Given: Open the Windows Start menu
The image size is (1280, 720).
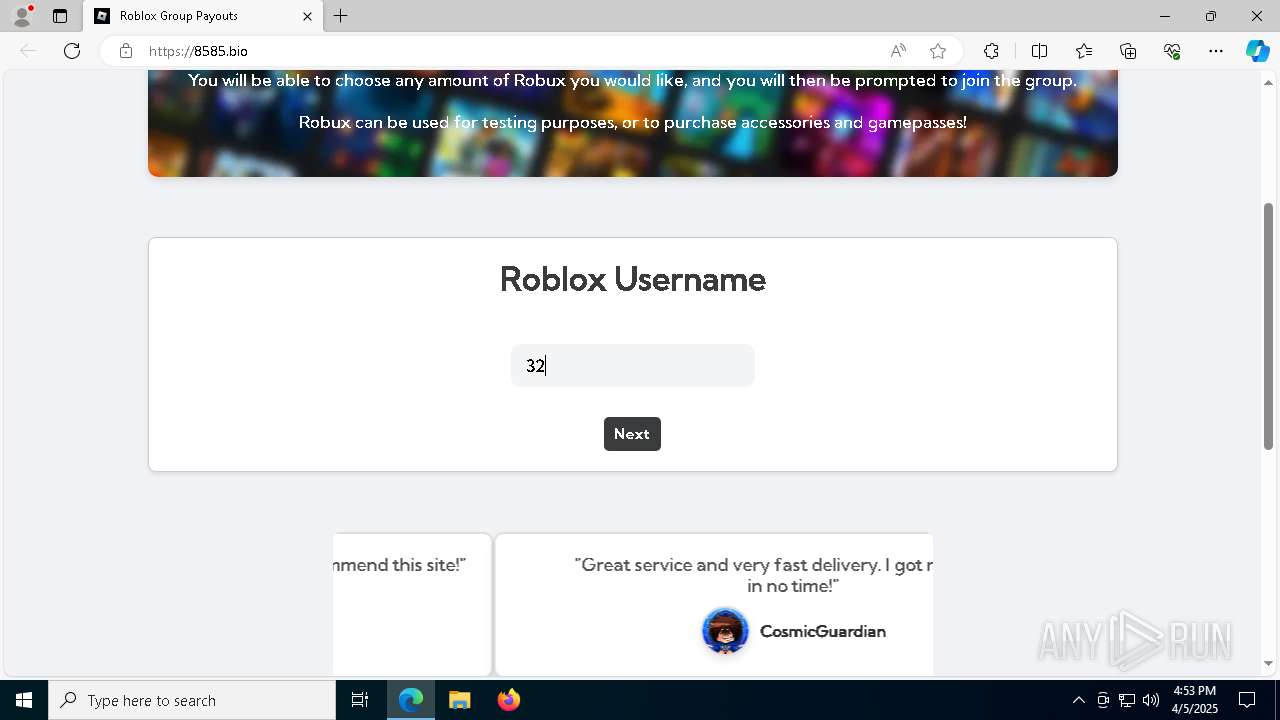Looking at the screenshot, I should [24, 700].
